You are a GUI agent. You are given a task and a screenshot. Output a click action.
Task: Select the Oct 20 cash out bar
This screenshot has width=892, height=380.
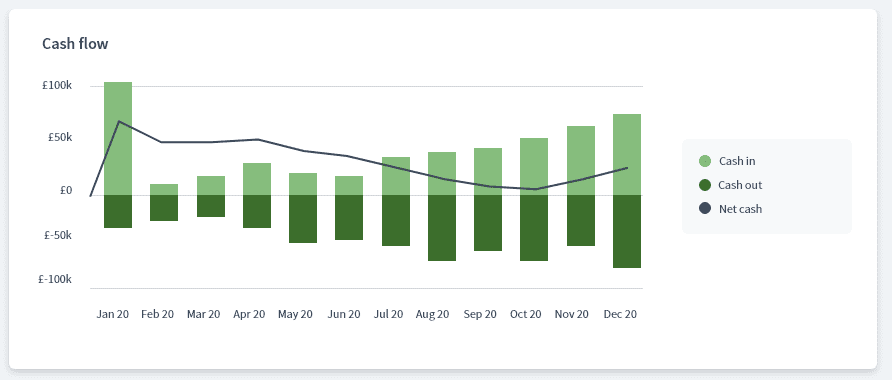[x=534, y=228]
